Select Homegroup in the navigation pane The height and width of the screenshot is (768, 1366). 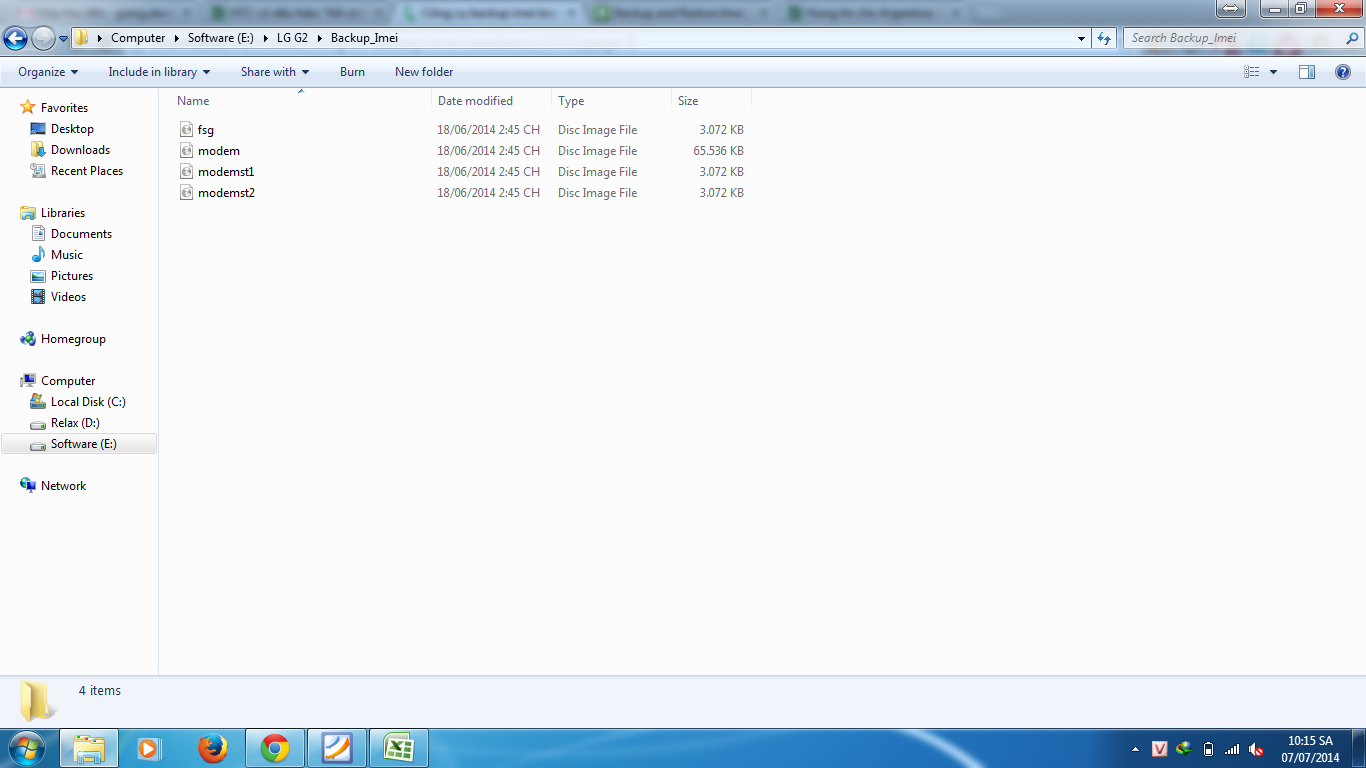click(73, 339)
